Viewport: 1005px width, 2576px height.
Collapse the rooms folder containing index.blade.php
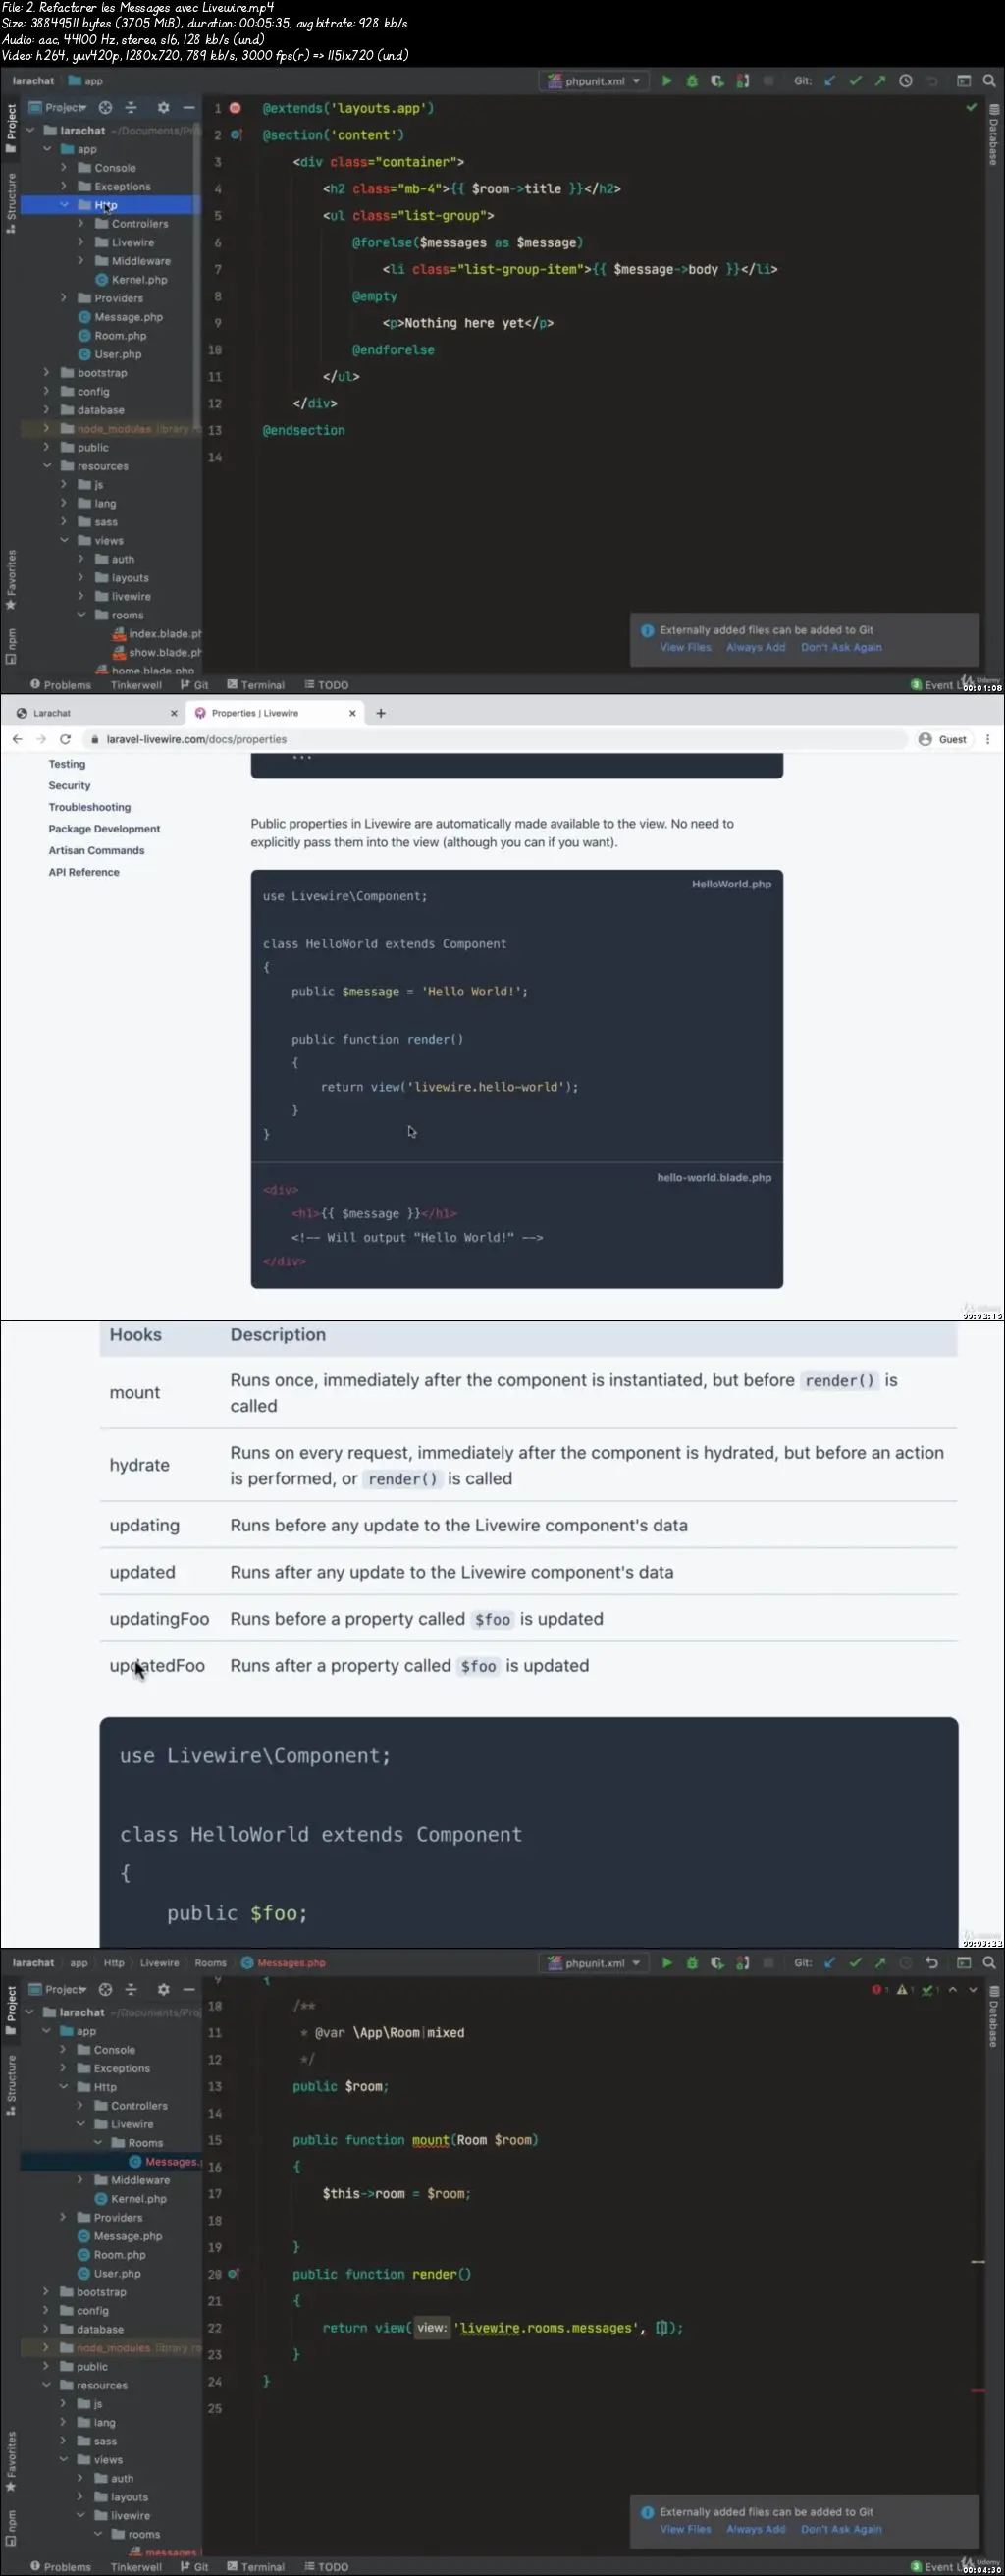point(81,615)
